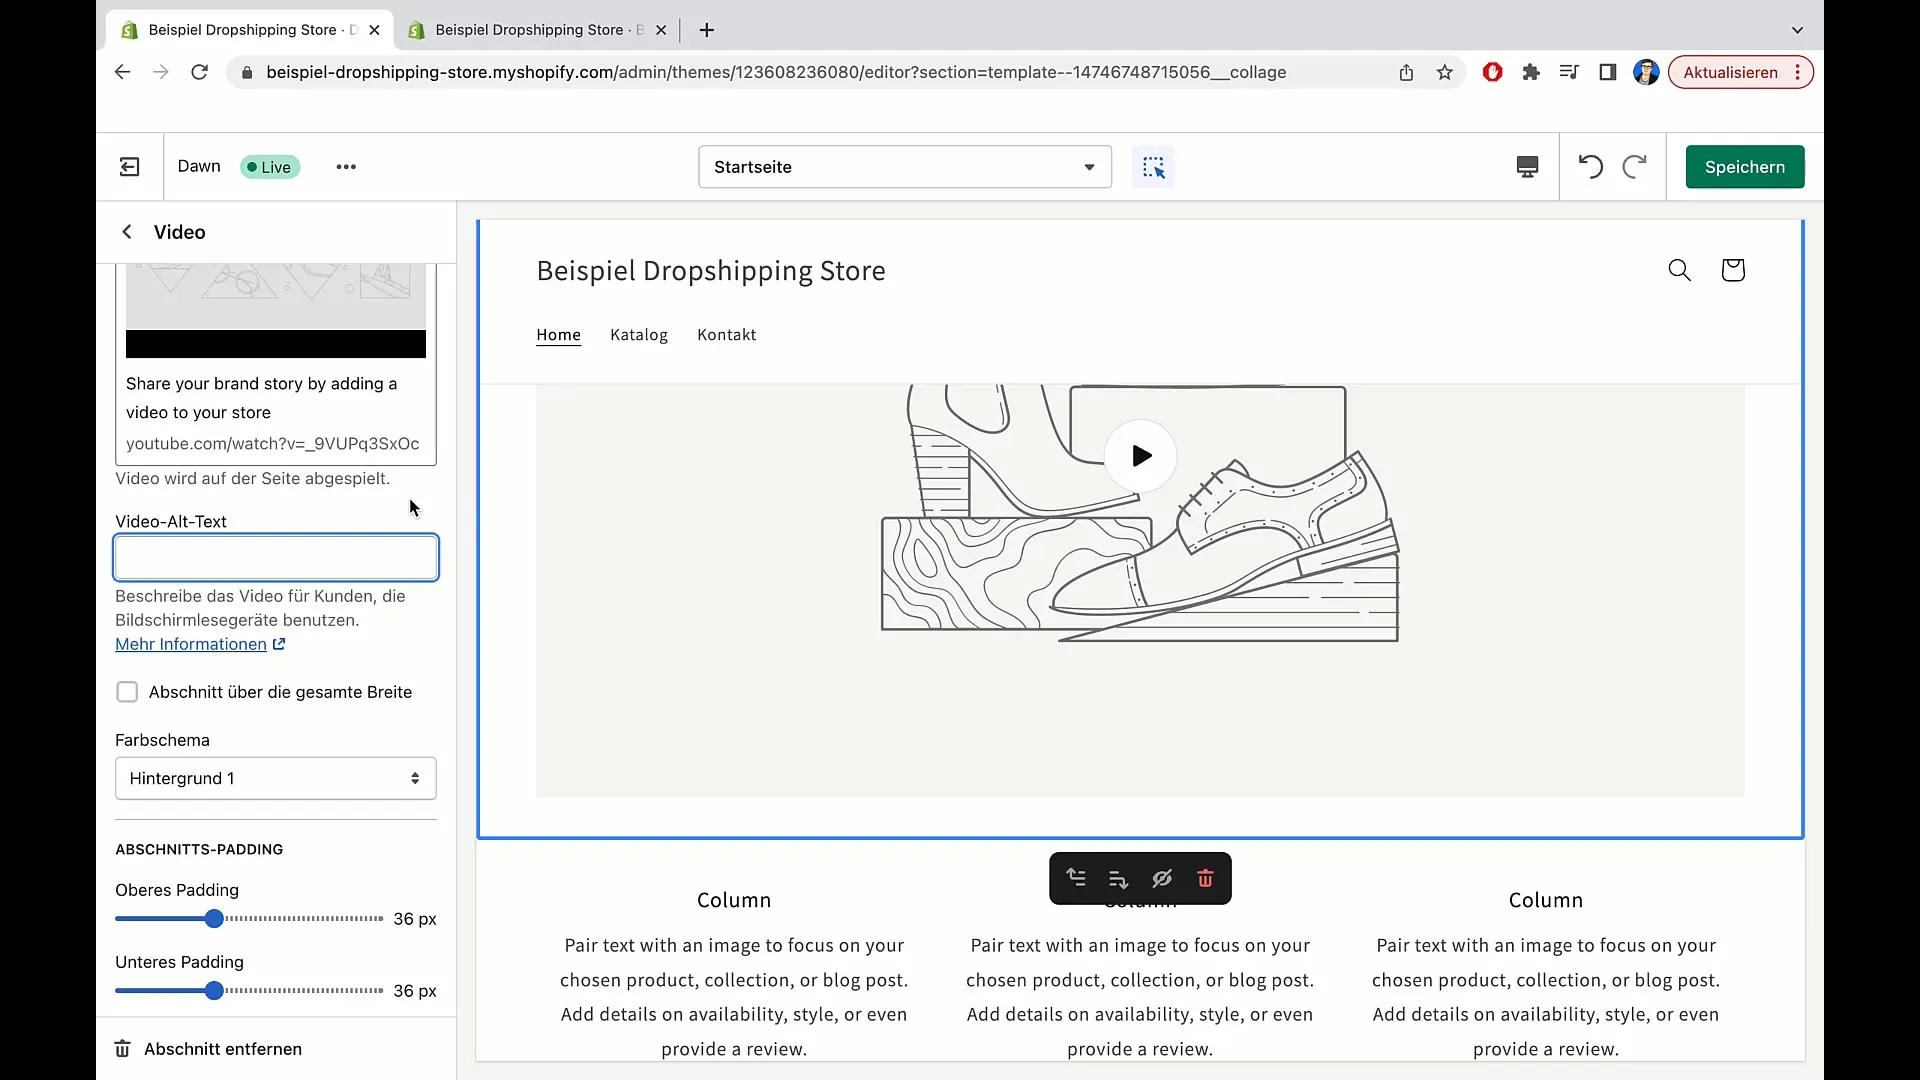Share this page from the address bar
The height and width of the screenshot is (1080, 1920).
(x=1406, y=72)
